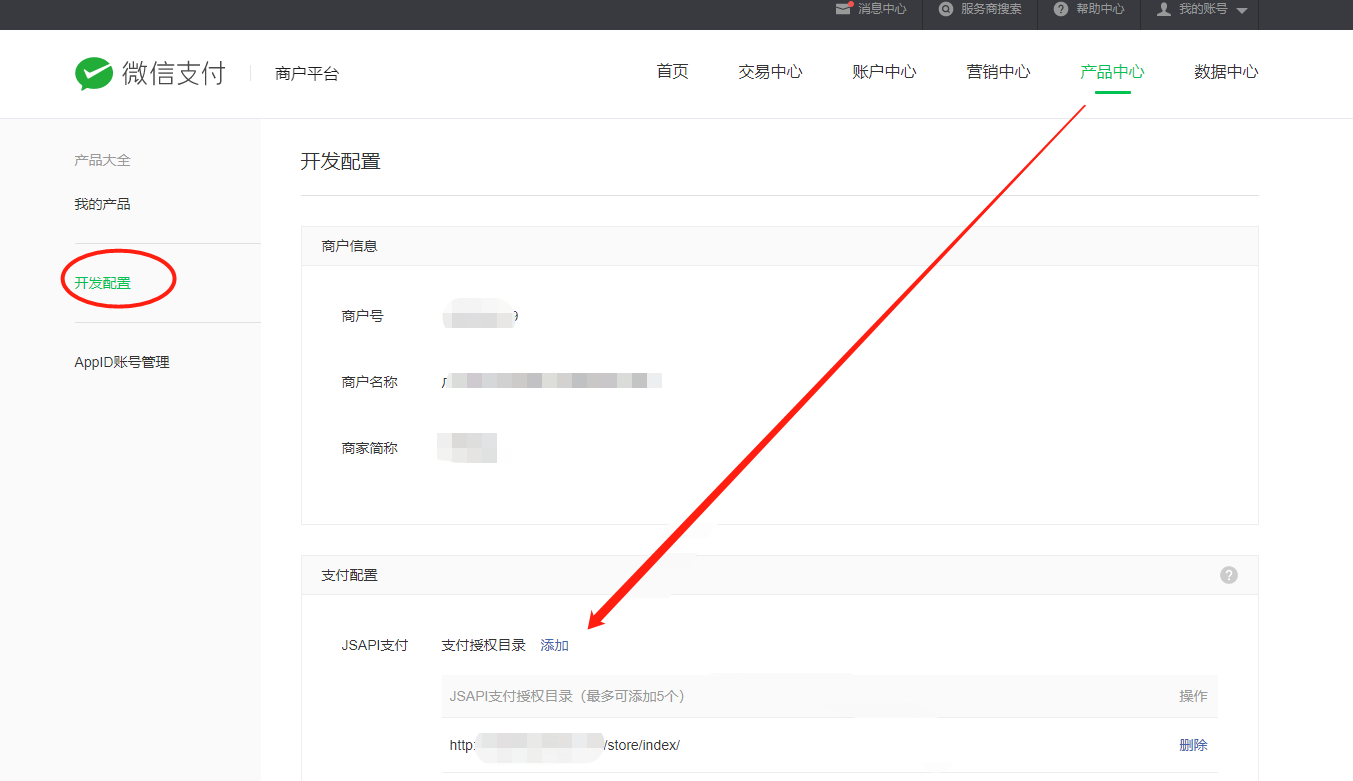
Task: Open the 首页 navigation tab
Action: [672, 72]
